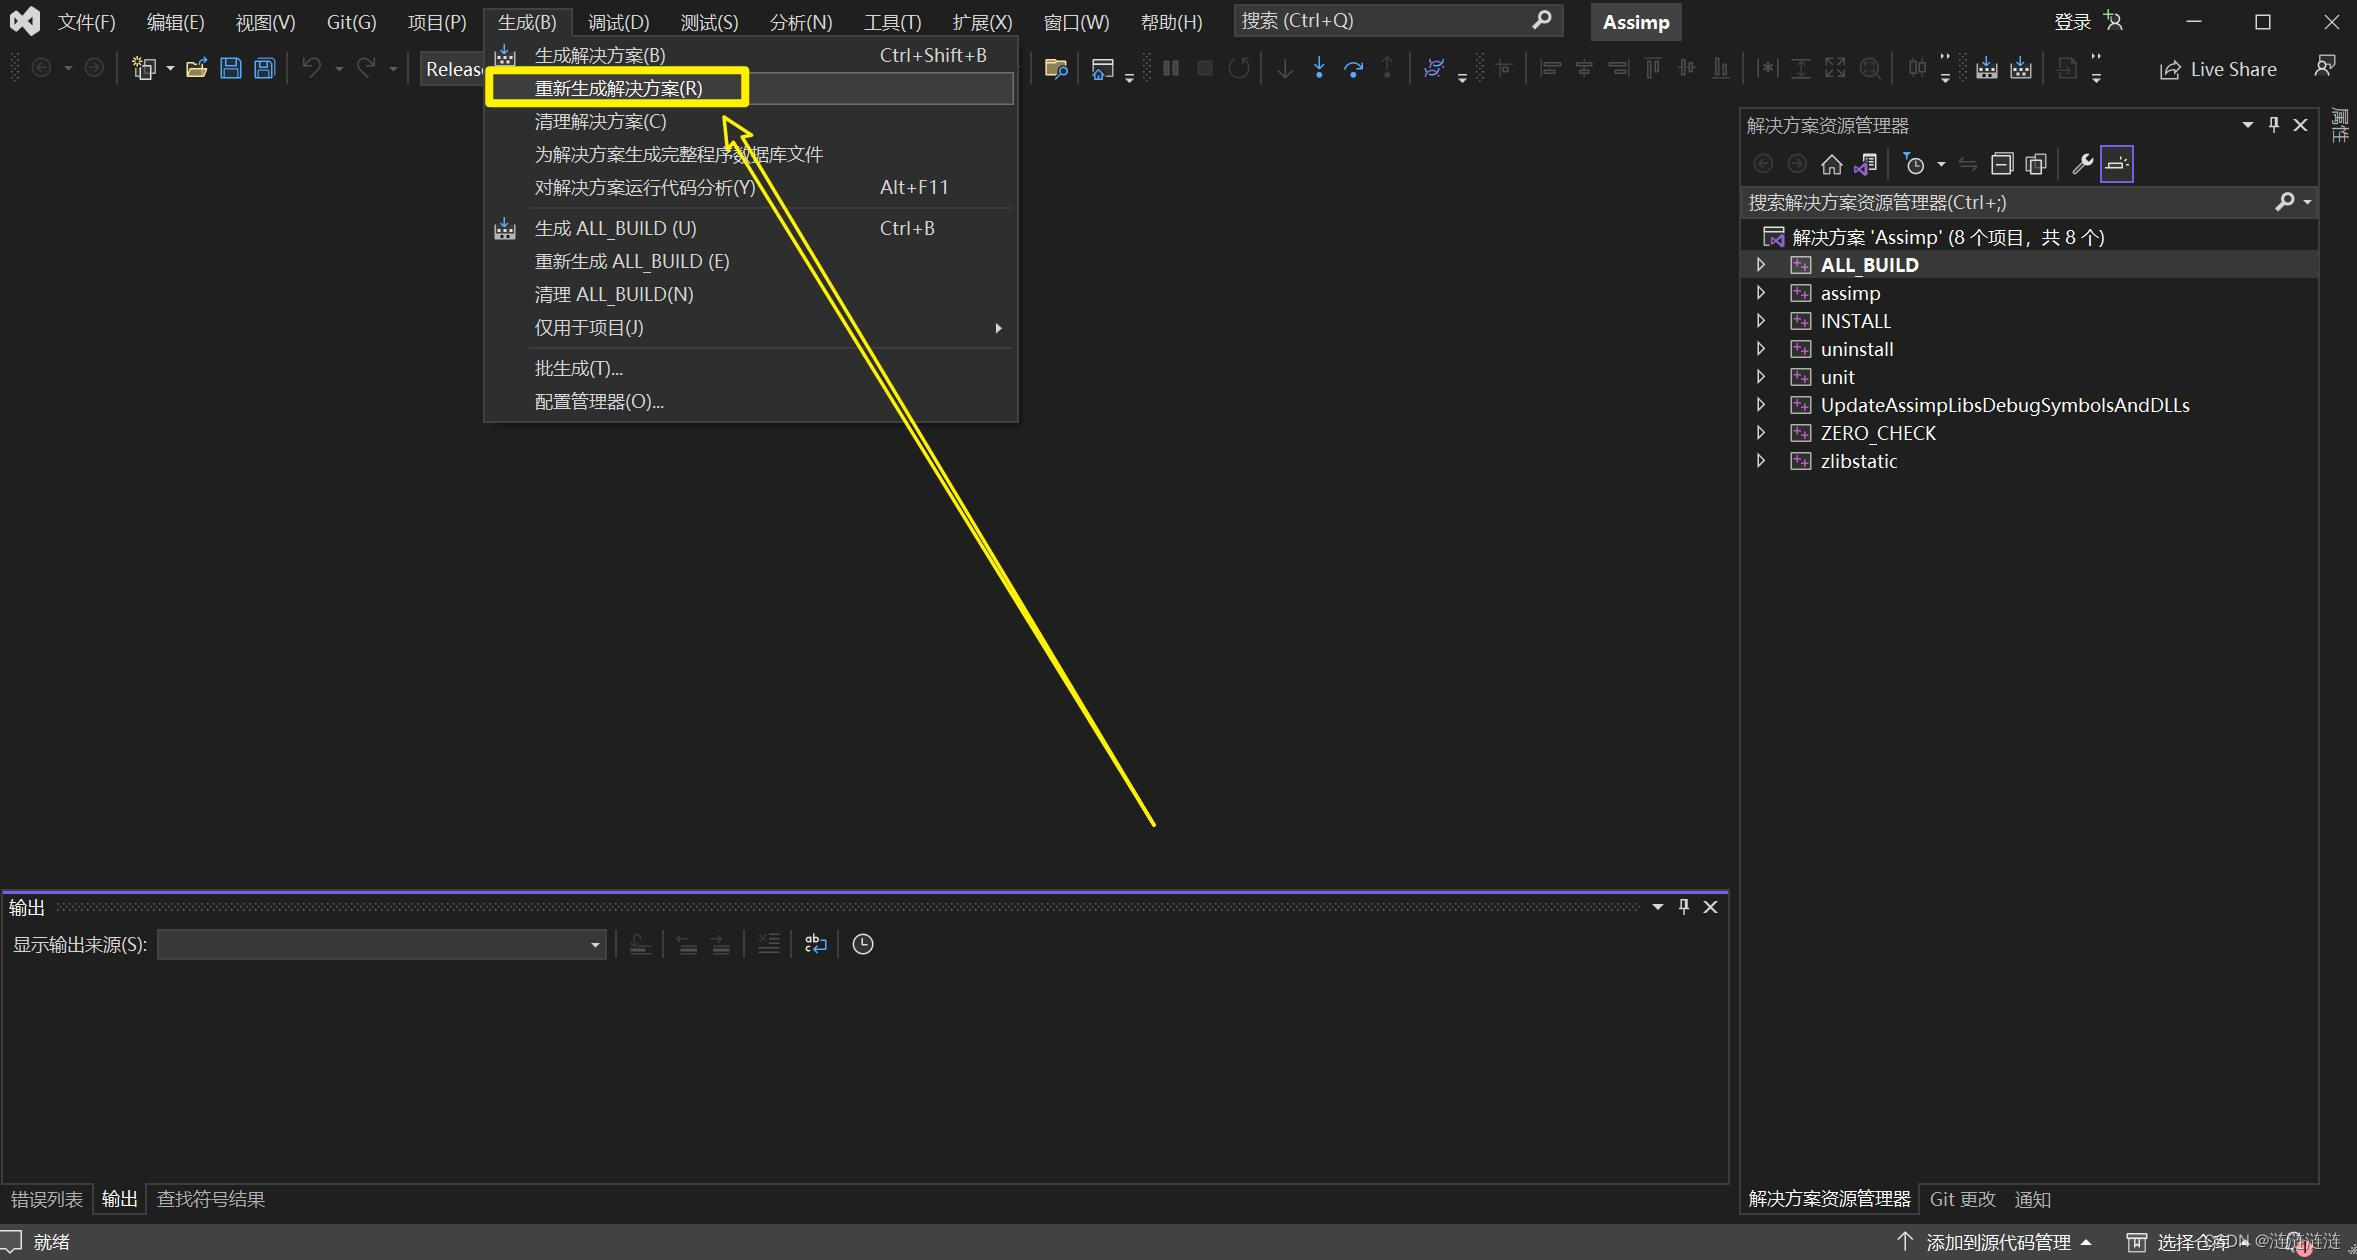Click the Home icon in Solution Explorer
The height and width of the screenshot is (1260, 2357).
(1831, 164)
